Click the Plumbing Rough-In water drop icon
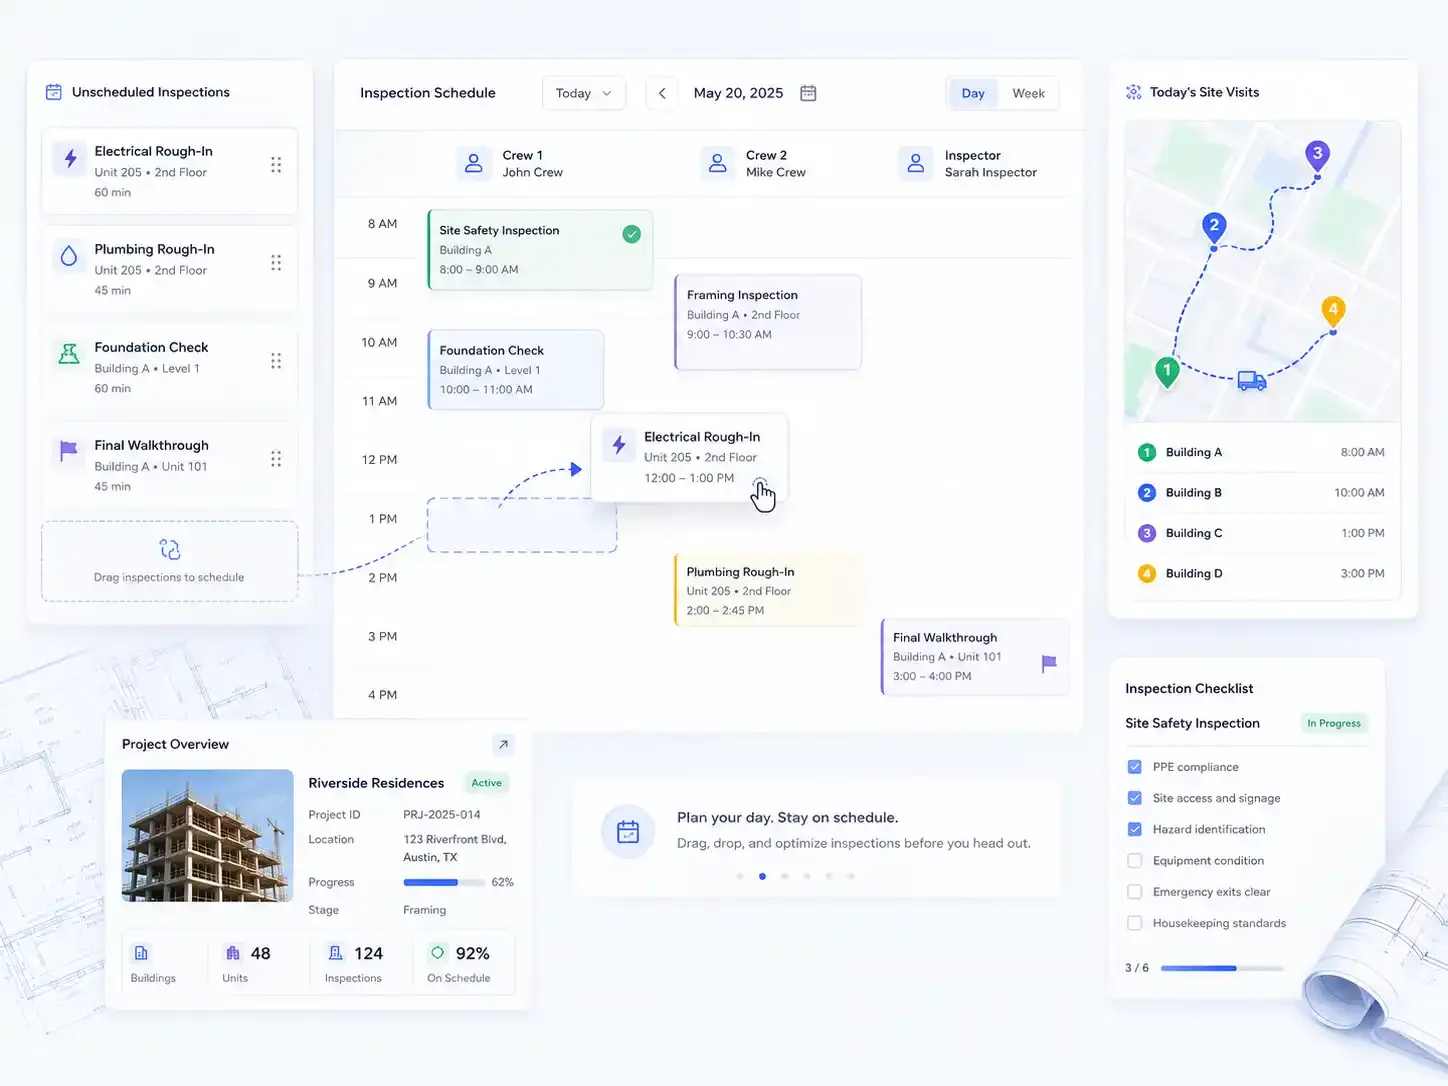The height and width of the screenshot is (1086, 1448). [x=69, y=256]
